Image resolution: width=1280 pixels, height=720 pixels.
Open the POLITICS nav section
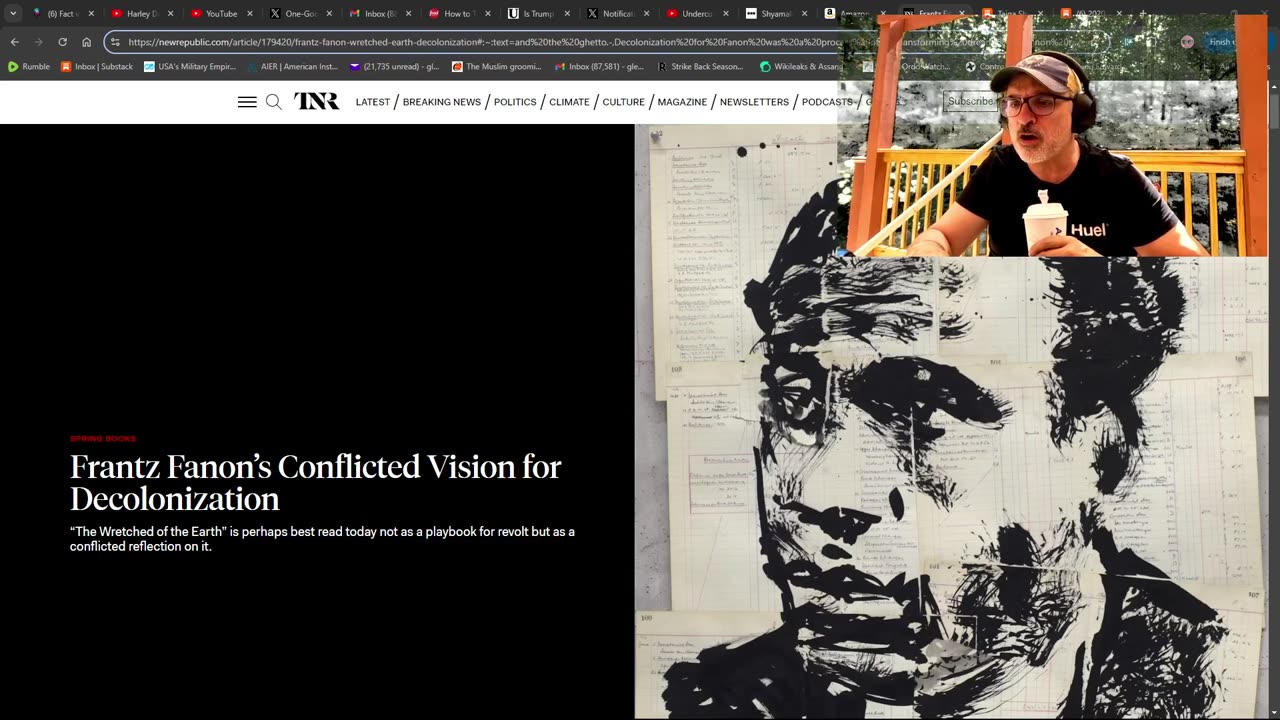(x=515, y=102)
